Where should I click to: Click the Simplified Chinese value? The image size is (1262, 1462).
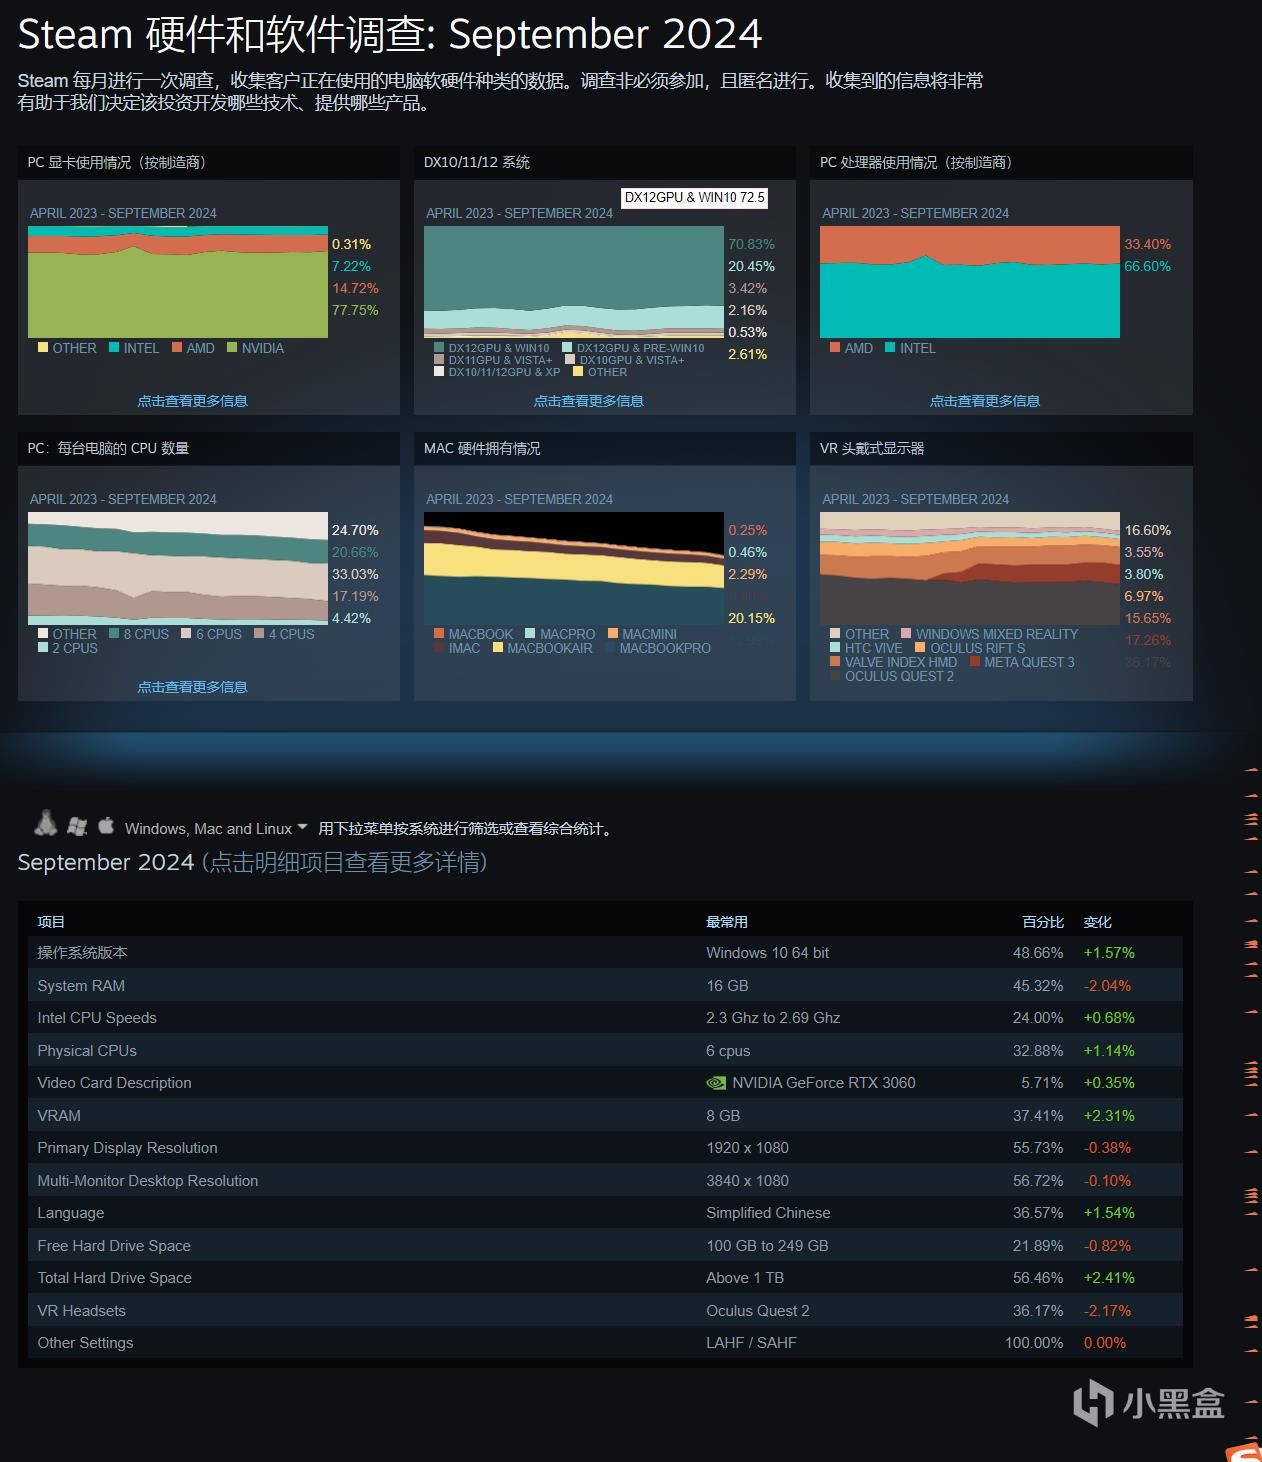(x=768, y=1213)
